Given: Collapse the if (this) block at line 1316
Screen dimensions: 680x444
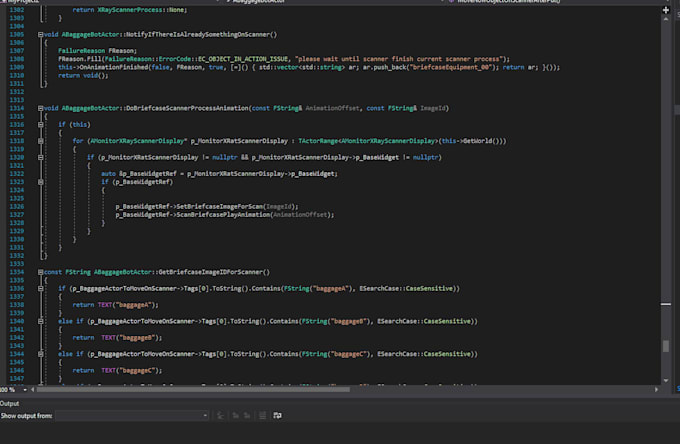Looking at the screenshot, I should 40,124.
